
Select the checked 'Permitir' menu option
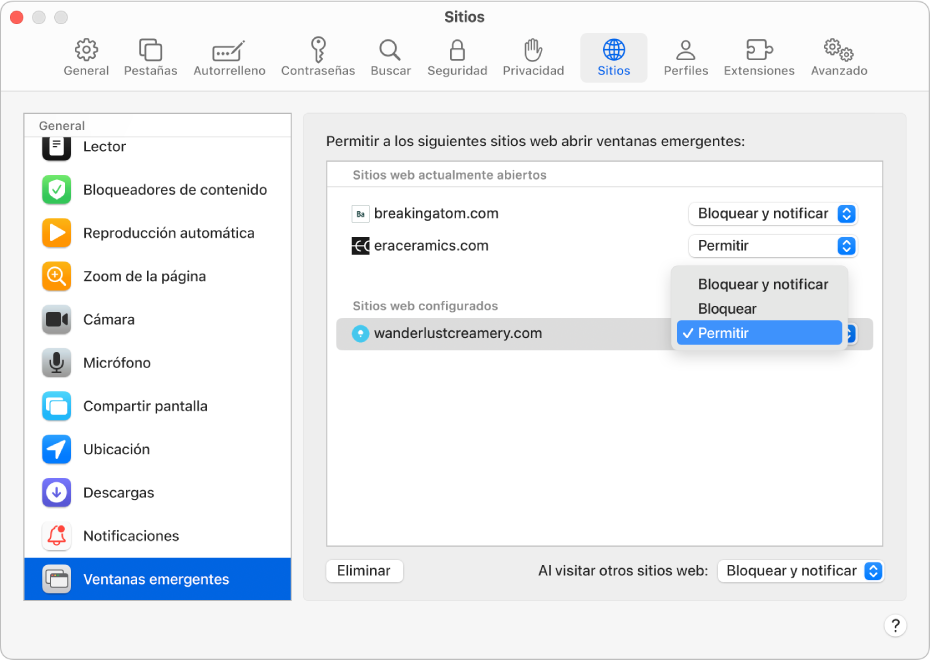759,333
